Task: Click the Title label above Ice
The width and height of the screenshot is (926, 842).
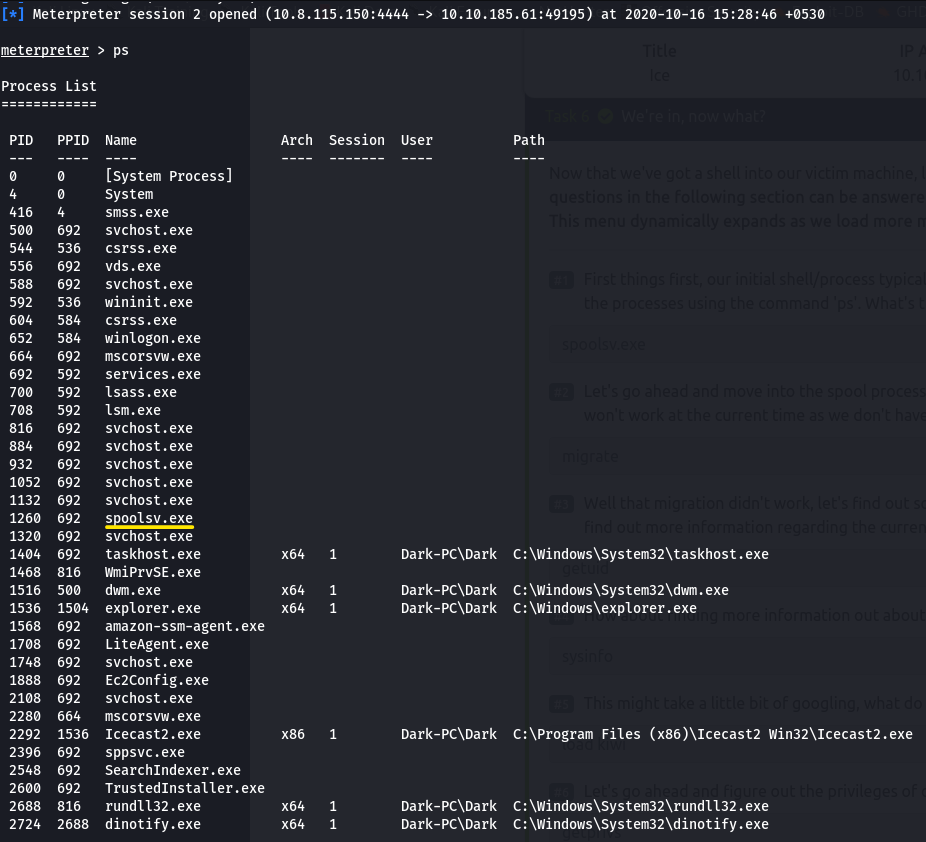Action: [659, 51]
